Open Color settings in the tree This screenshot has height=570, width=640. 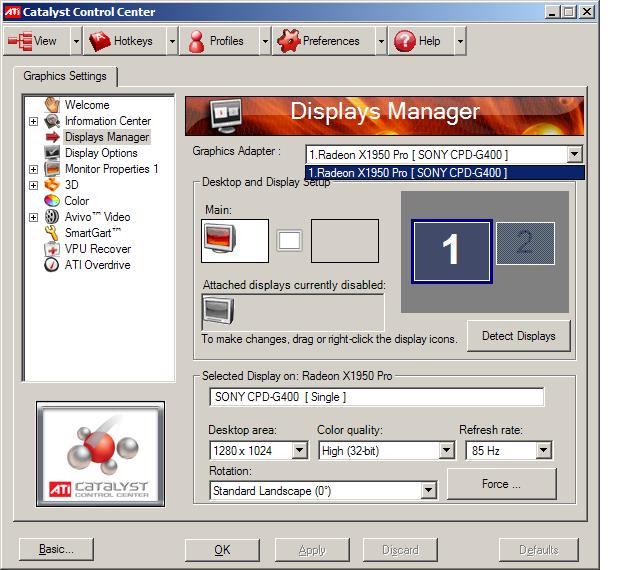pos(77,201)
